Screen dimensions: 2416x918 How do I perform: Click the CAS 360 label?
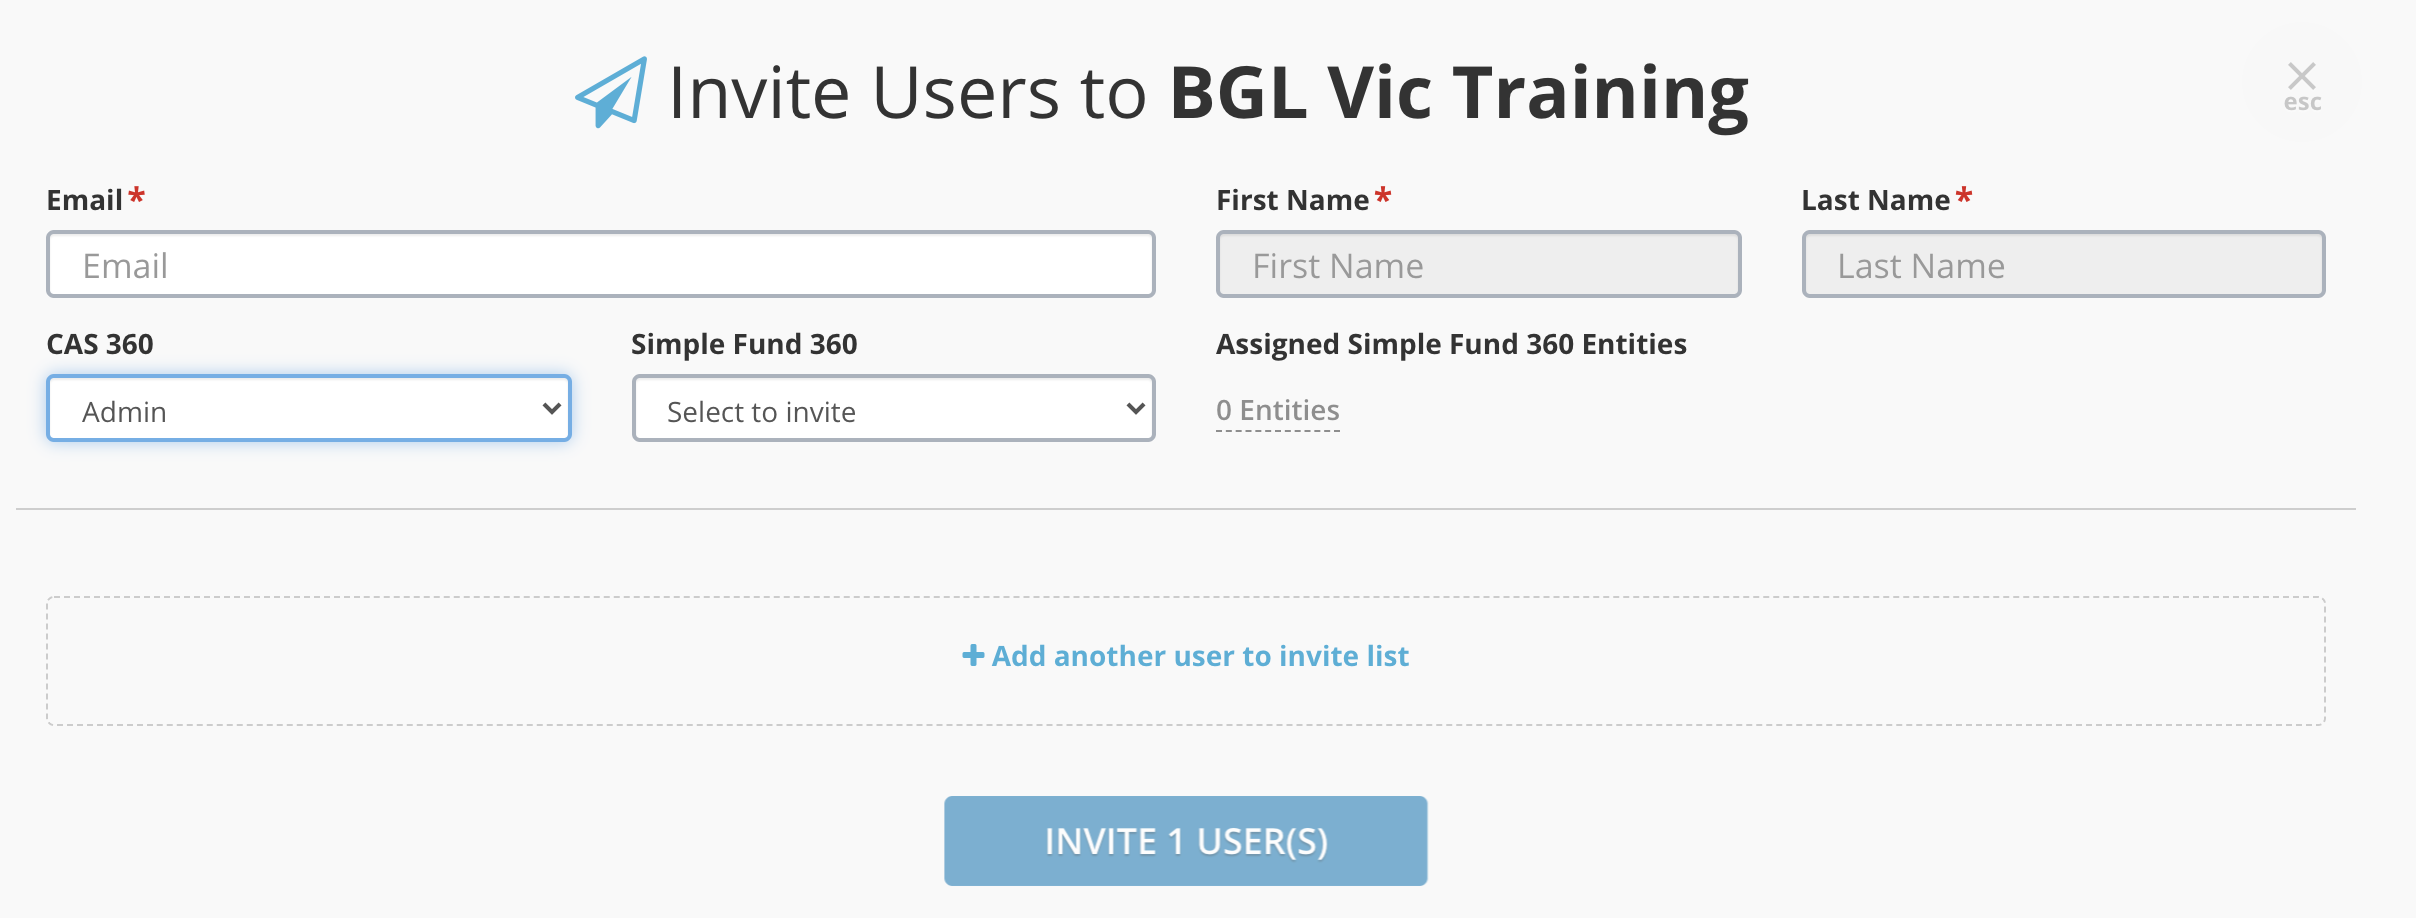[x=100, y=344]
